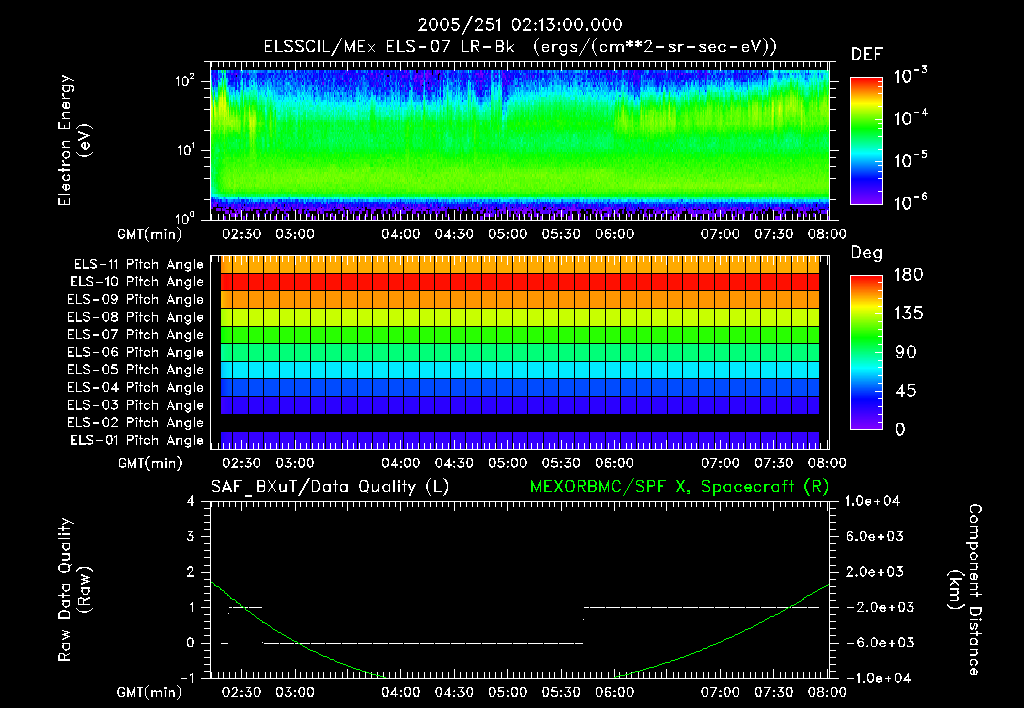Click the plot timestamp 2005/251 02:13:00.000

pyautogui.click(x=519, y=25)
